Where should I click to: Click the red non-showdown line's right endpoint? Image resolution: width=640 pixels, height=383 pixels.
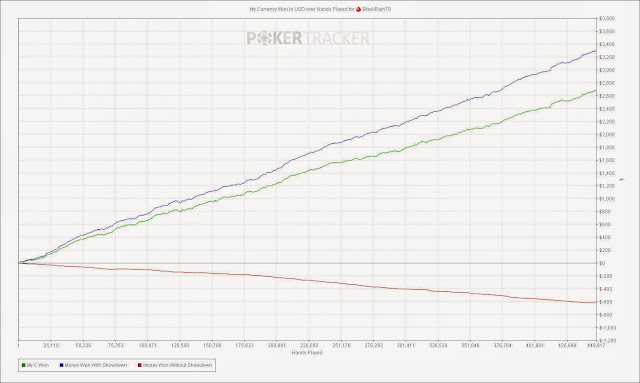click(x=596, y=302)
